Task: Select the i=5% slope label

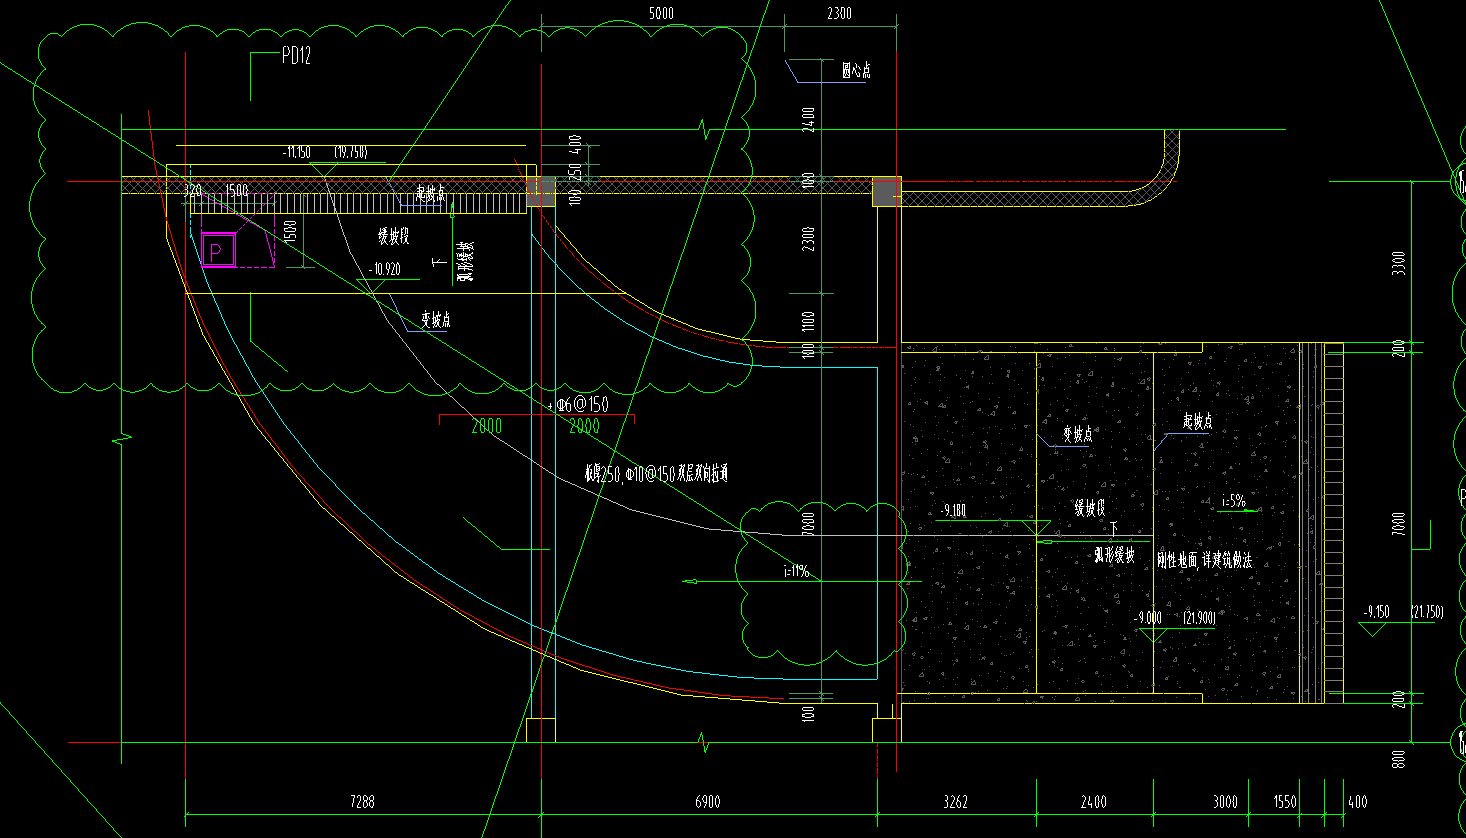Action: click(x=1234, y=501)
